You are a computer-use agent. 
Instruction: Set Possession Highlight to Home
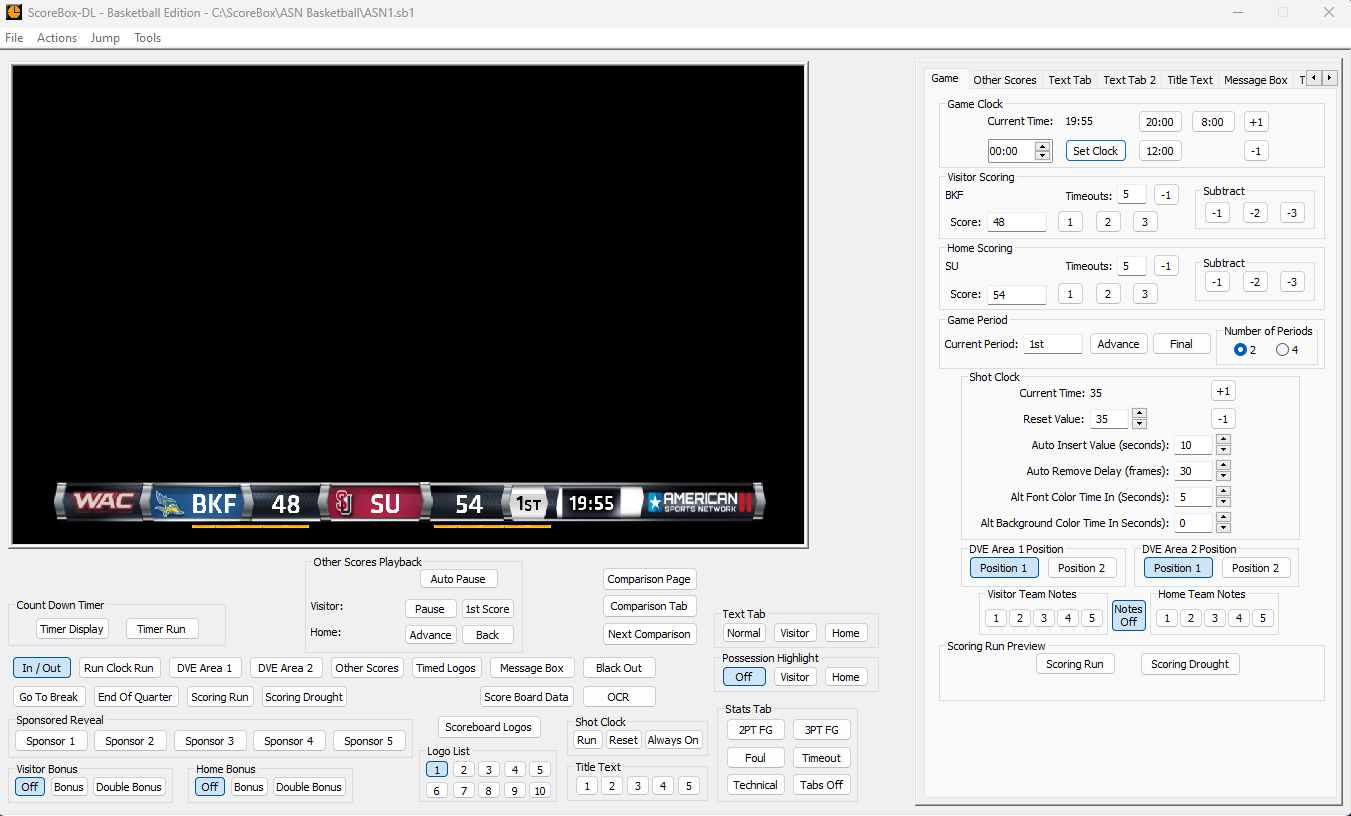point(845,676)
